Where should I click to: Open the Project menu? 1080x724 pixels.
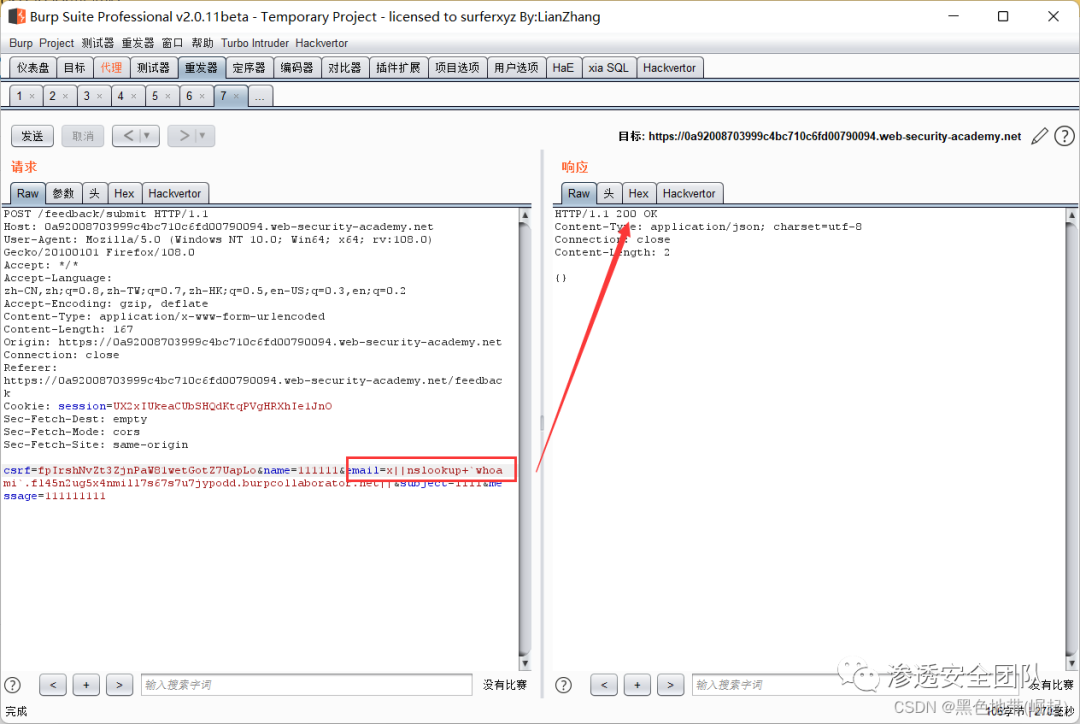(x=56, y=43)
